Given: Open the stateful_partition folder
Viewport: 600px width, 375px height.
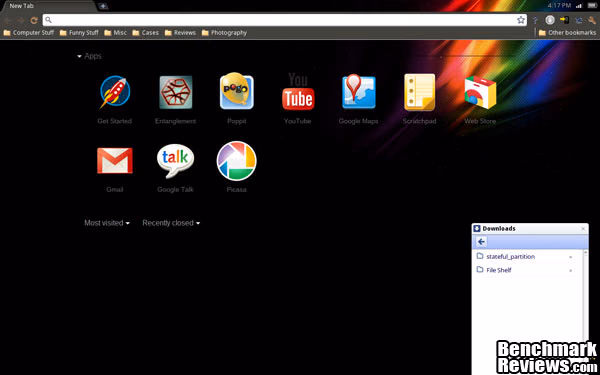Looking at the screenshot, I should 505,256.
